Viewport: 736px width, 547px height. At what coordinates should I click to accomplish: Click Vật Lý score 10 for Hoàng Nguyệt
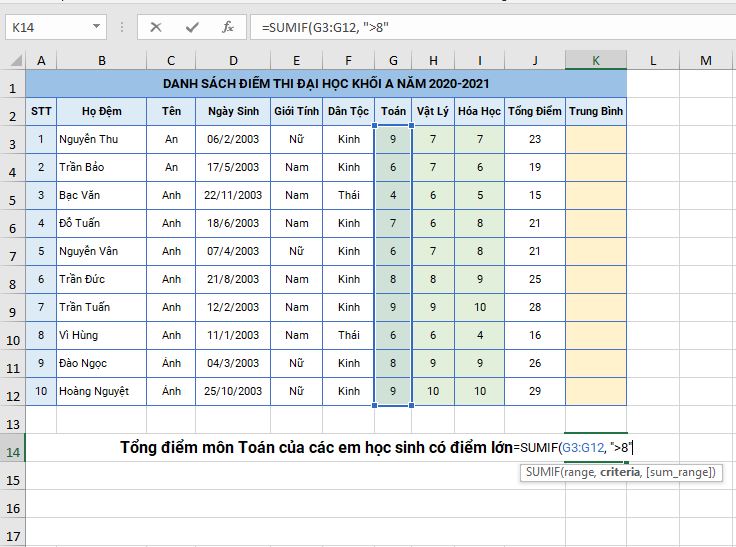(x=433, y=392)
